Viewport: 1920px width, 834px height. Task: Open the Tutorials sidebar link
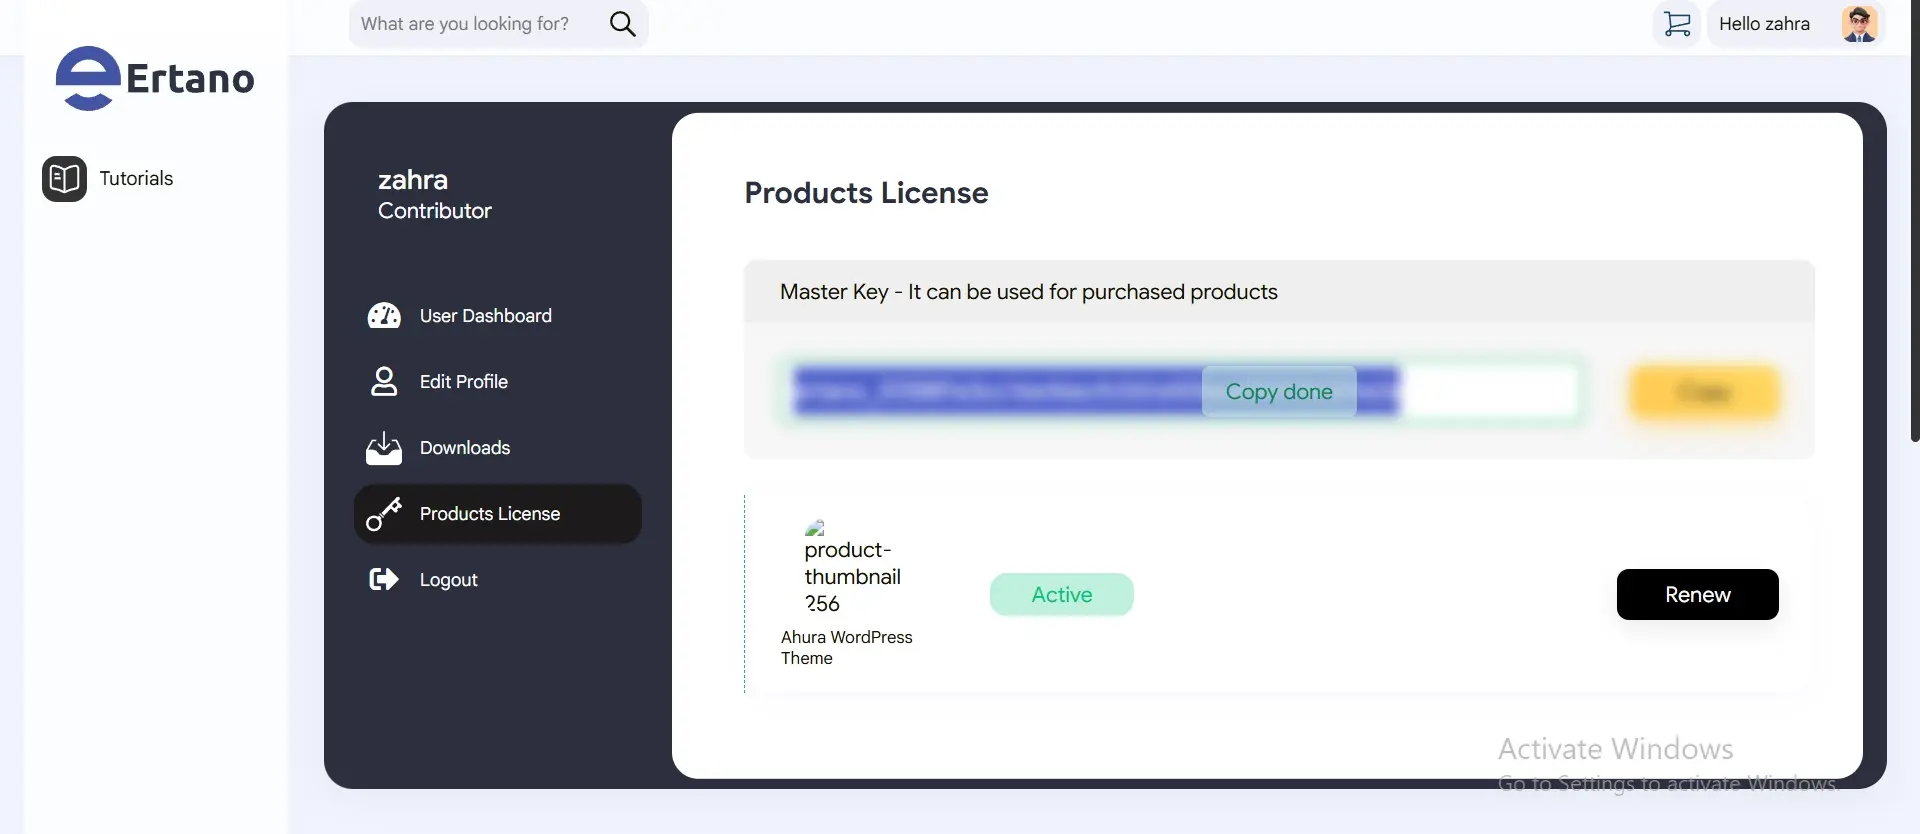coord(136,179)
